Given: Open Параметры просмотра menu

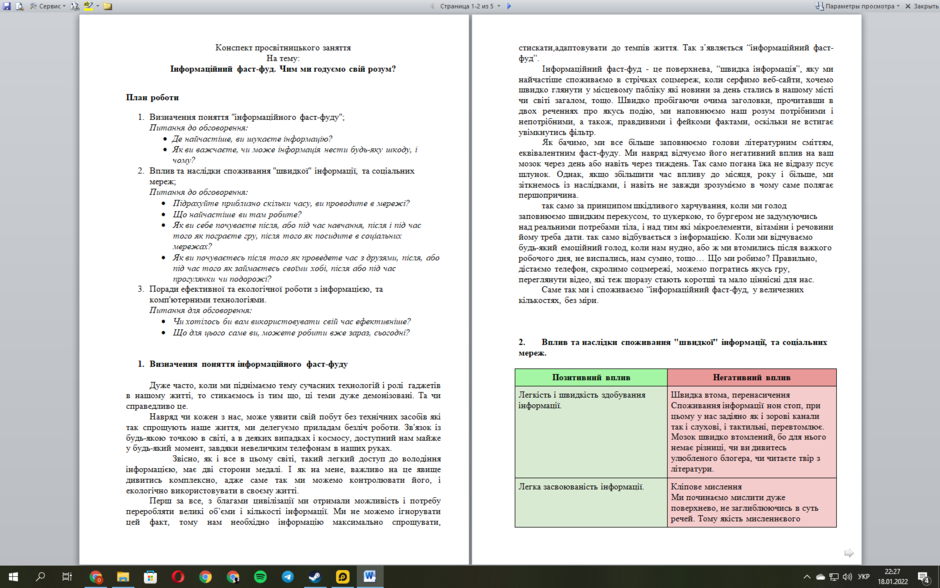Looking at the screenshot, I should 858,6.
